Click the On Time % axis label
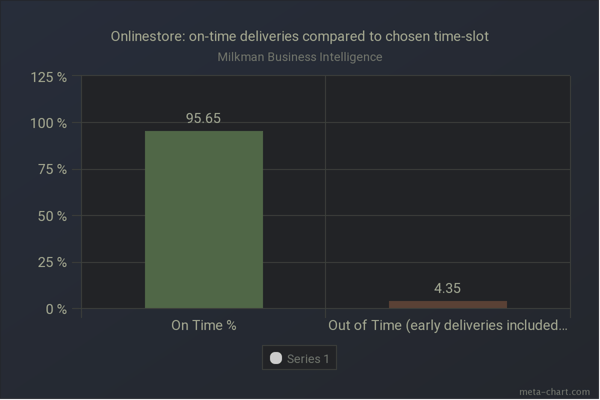Screen dimensions: 600x400 (x=204, y=325)
